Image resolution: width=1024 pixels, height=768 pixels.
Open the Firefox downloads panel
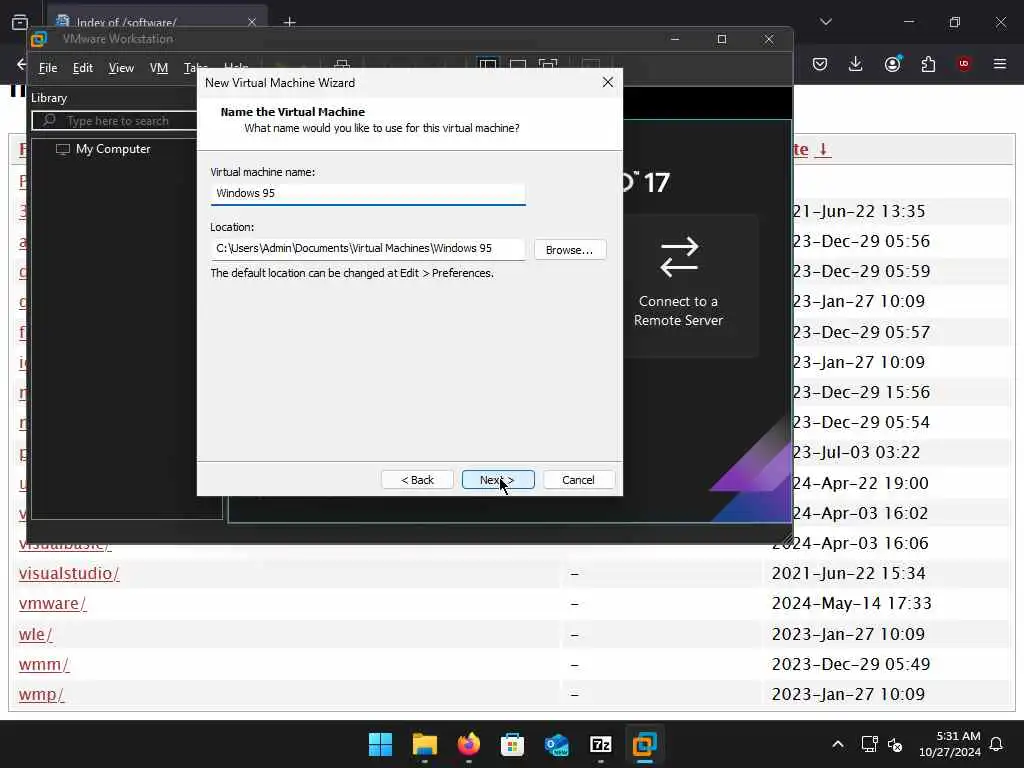pyautogui.click(x=856, y=64)
